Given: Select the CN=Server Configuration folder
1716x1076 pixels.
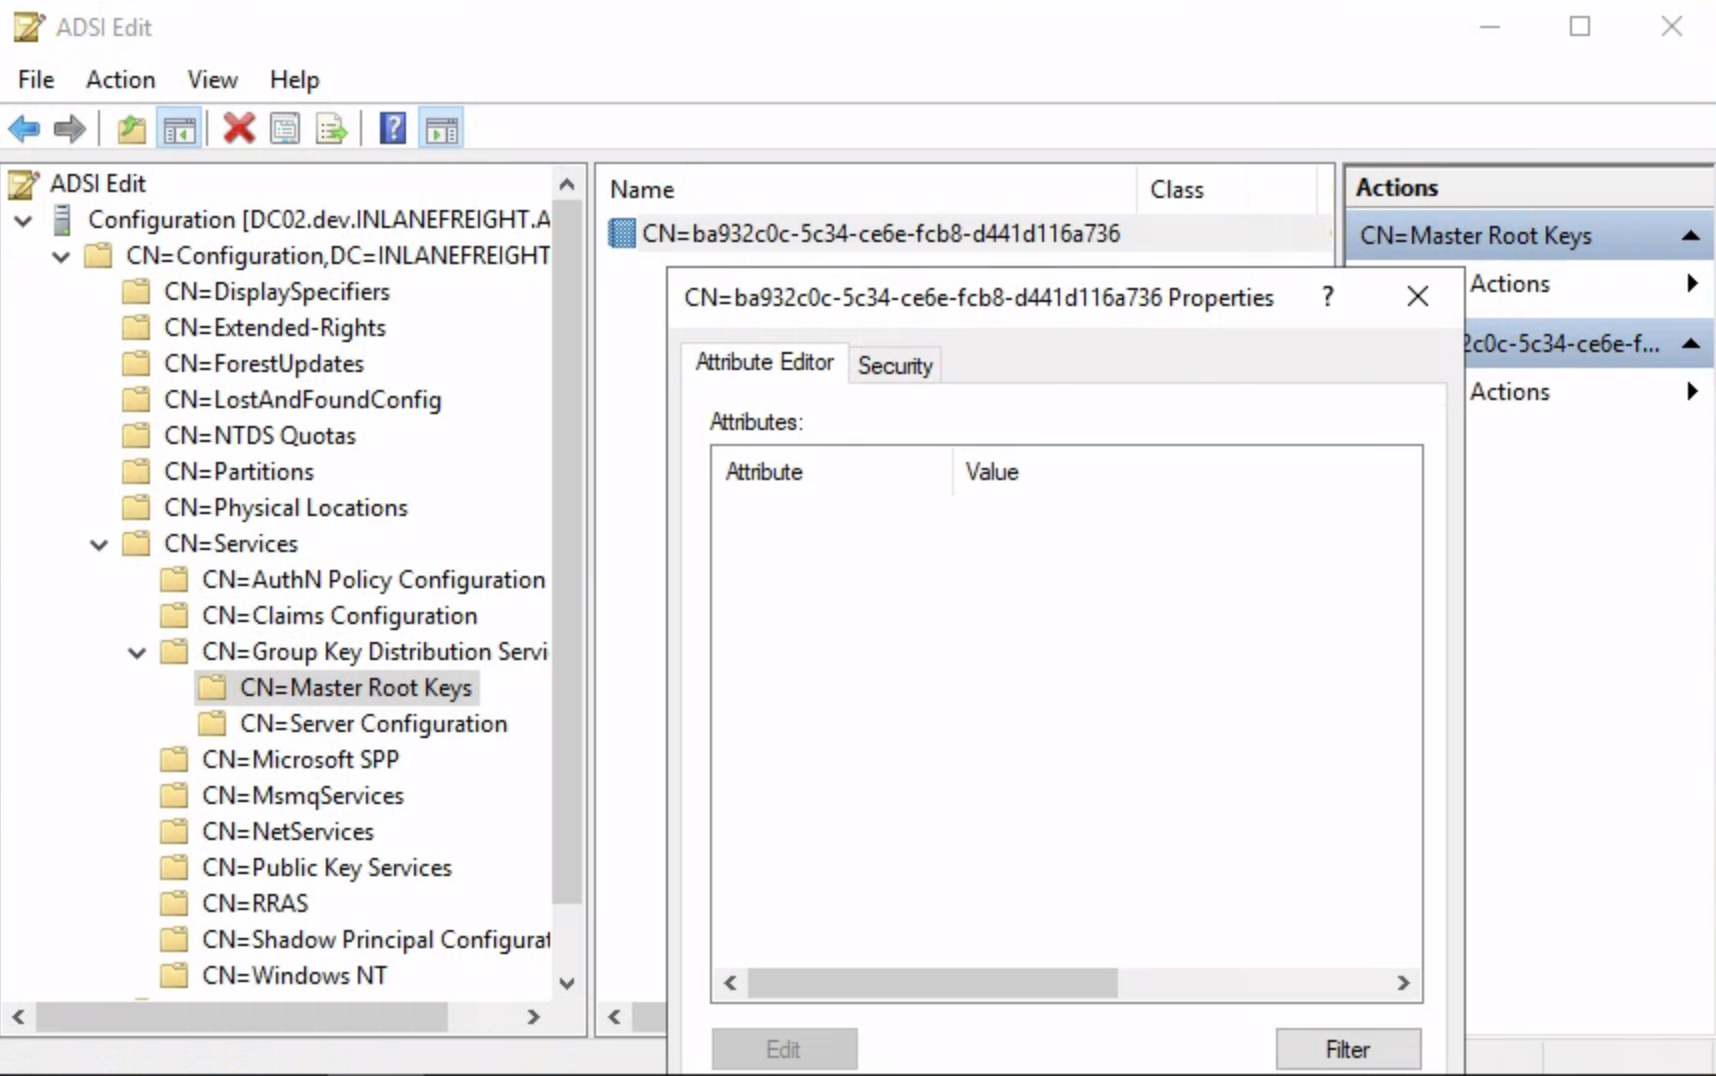Looking at the screenshot, I should click(373, 724).
